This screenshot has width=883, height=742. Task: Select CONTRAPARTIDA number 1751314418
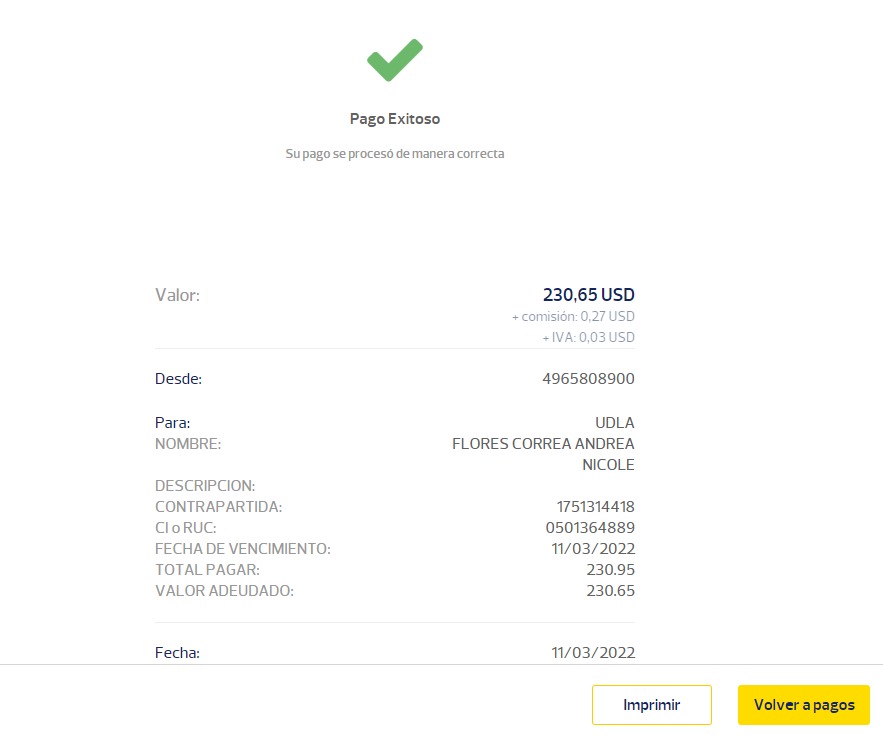click(595, 507)
